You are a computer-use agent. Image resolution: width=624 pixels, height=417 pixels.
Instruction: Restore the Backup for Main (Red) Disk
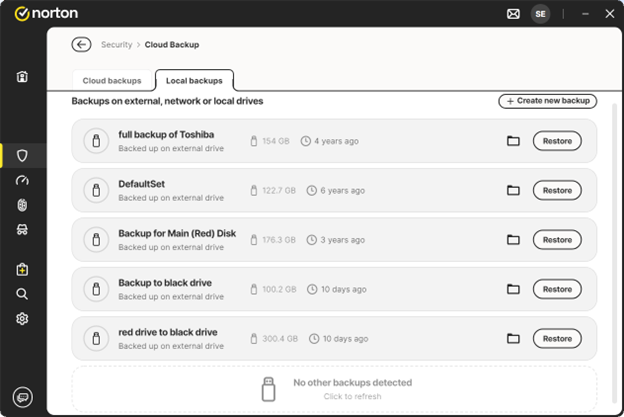pyautogui.click(x=557, y=240)
